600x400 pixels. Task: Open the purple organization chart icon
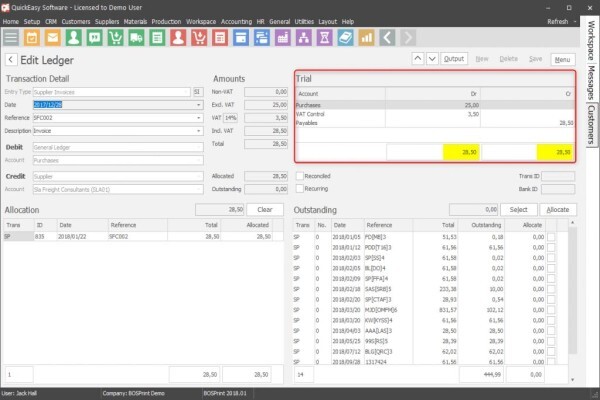click(303, 38)
